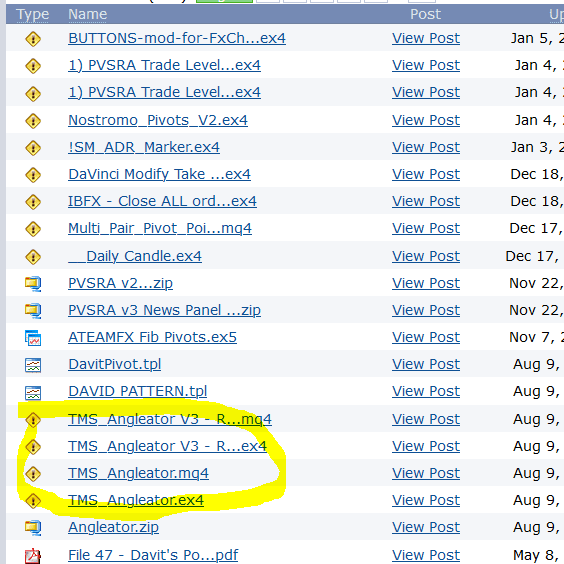Click the zip archive icon beside PVSRA v3 News Panel
Image resolution: width=564 pixels, height=564 pixels.
(x=33, y=311)
